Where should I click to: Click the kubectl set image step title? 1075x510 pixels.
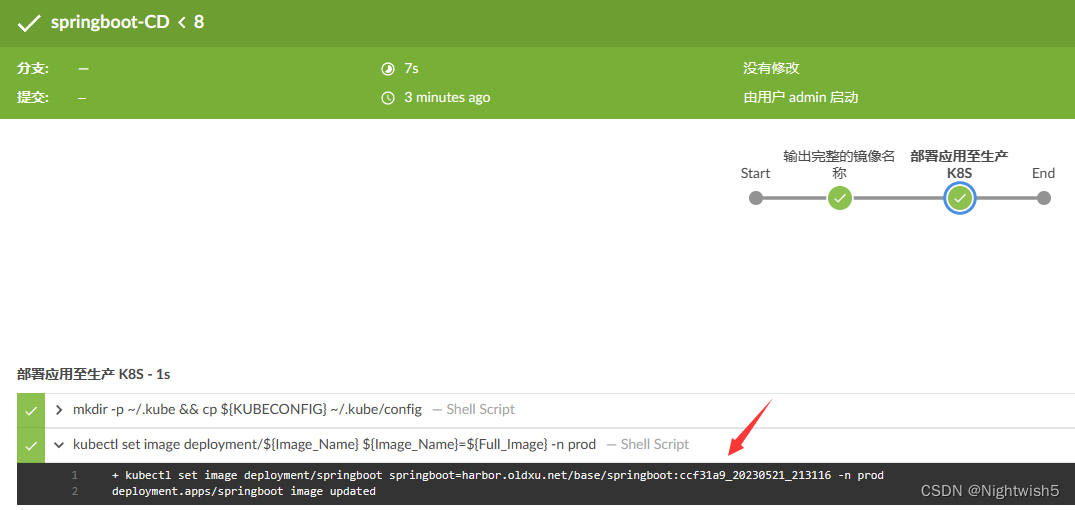335,445
